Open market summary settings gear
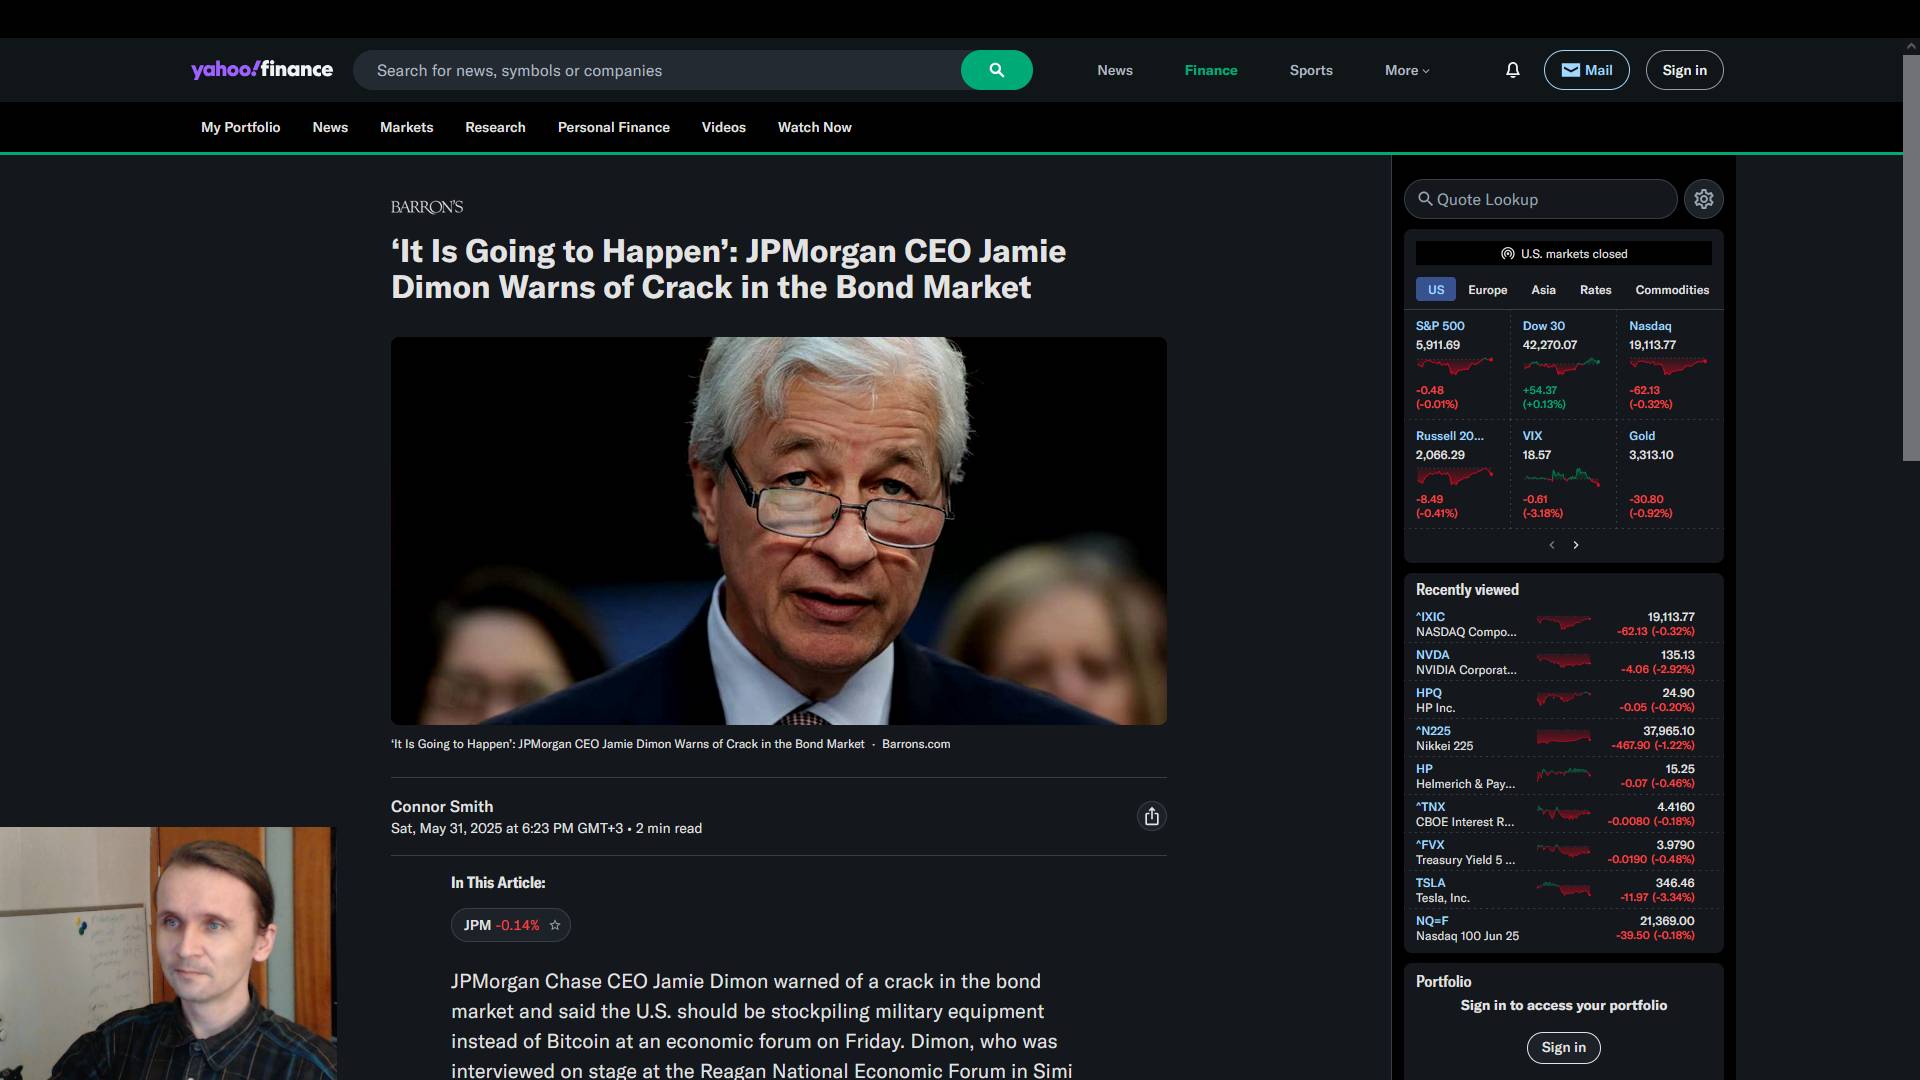The image size is (1920, 1080). coord(1704,199)
